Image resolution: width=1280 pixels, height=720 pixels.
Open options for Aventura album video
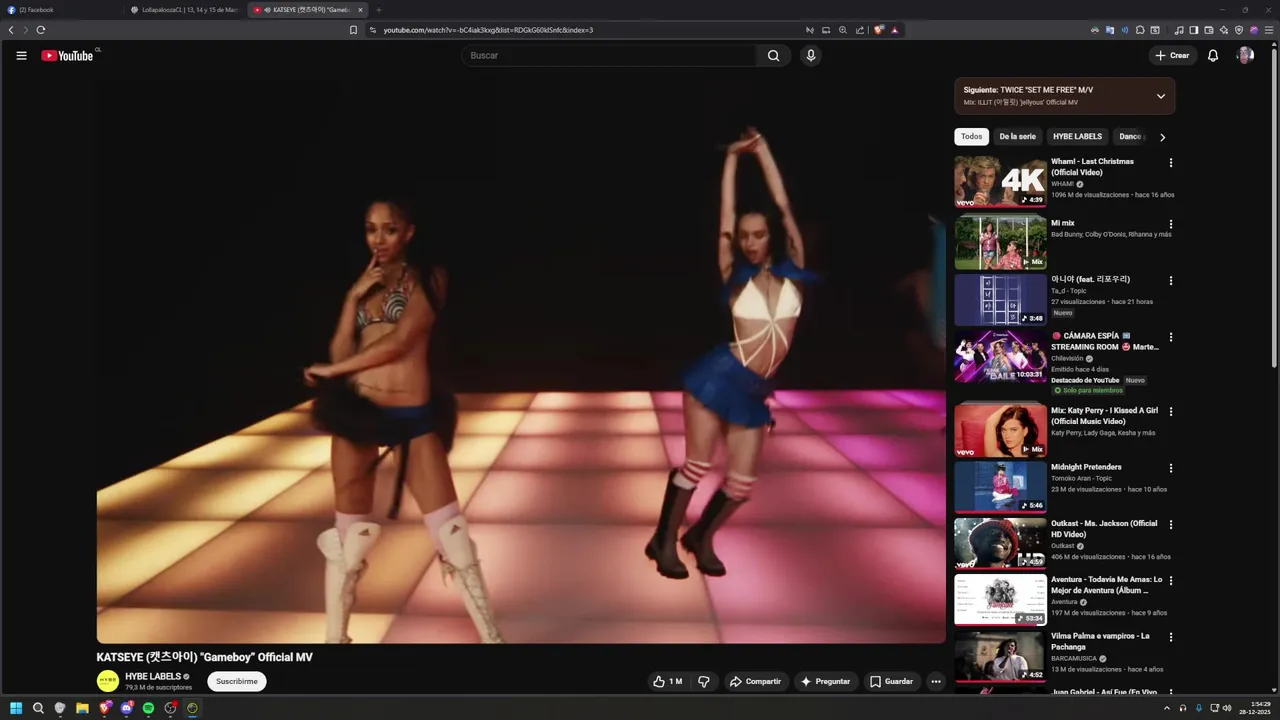tap(1171, 580)
